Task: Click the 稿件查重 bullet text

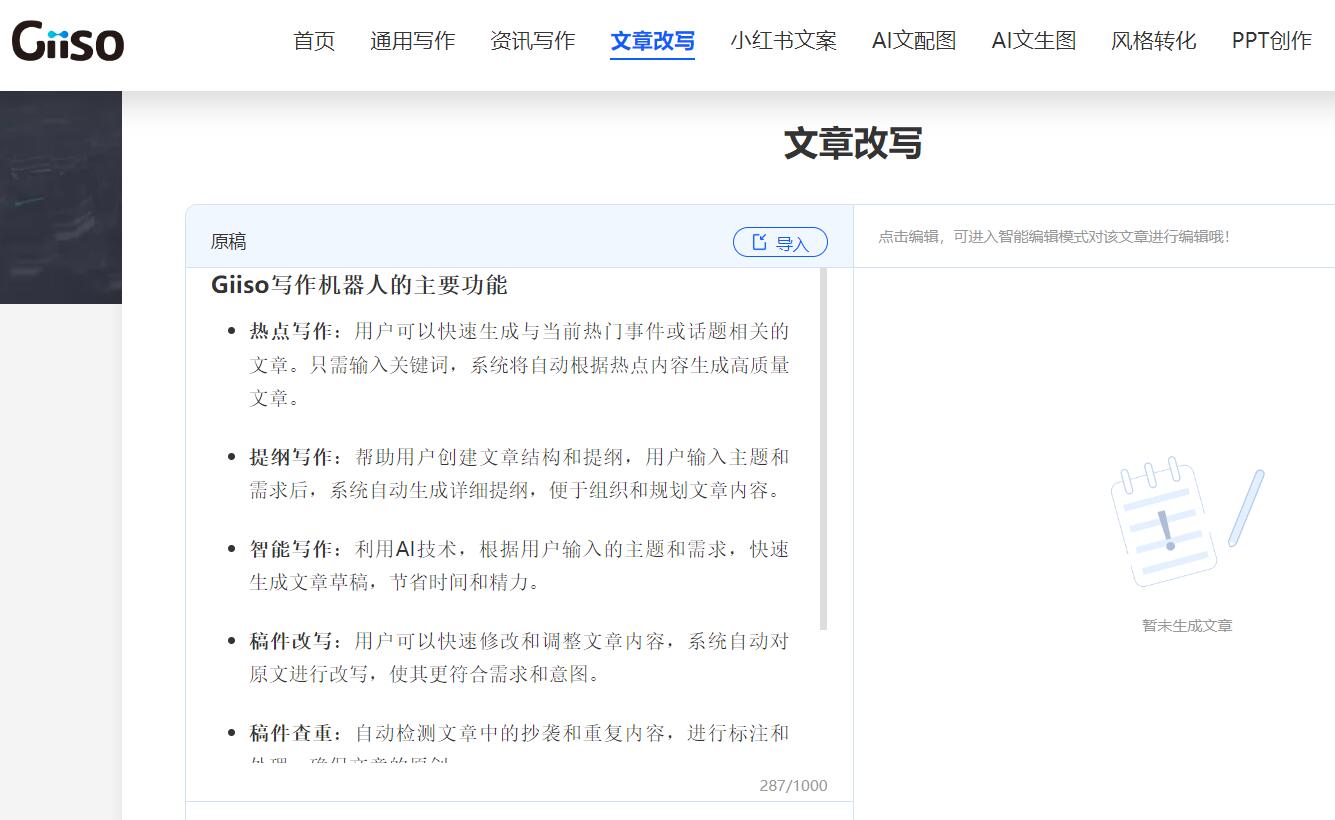Action: click(519, 746)
